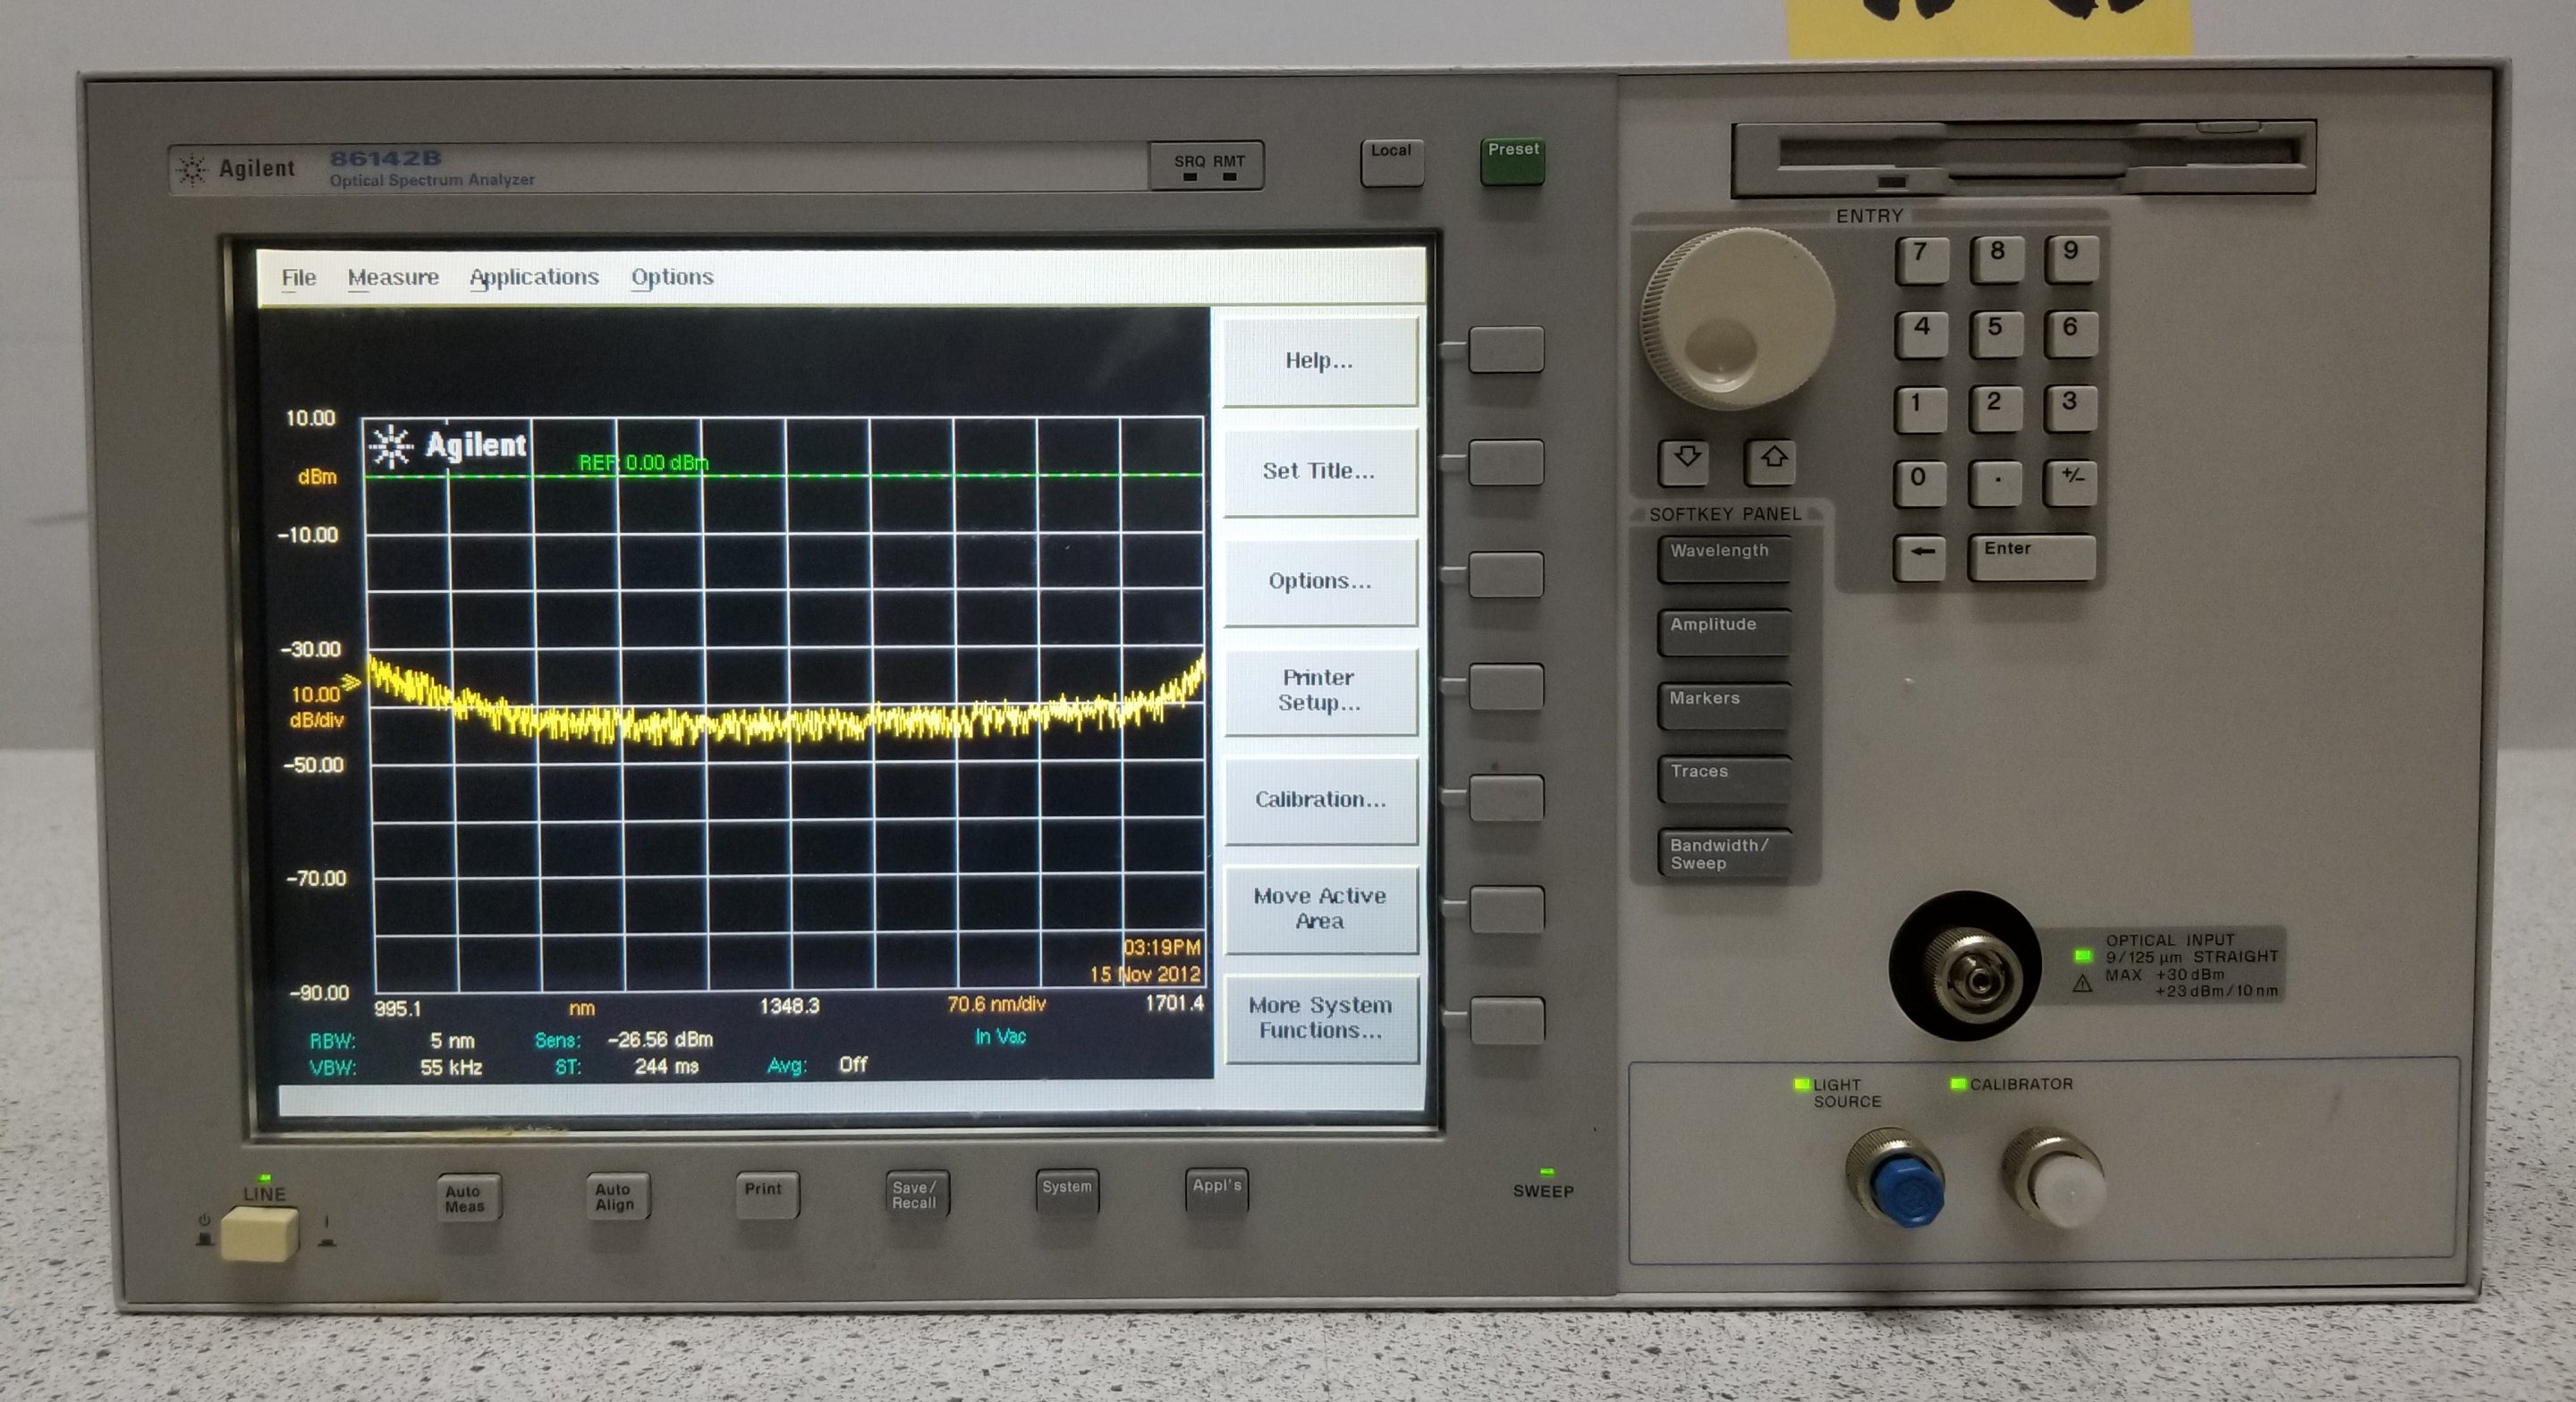Click numeric key 5
This screenshot has width=2576, height=1402.
[1996, 335]
